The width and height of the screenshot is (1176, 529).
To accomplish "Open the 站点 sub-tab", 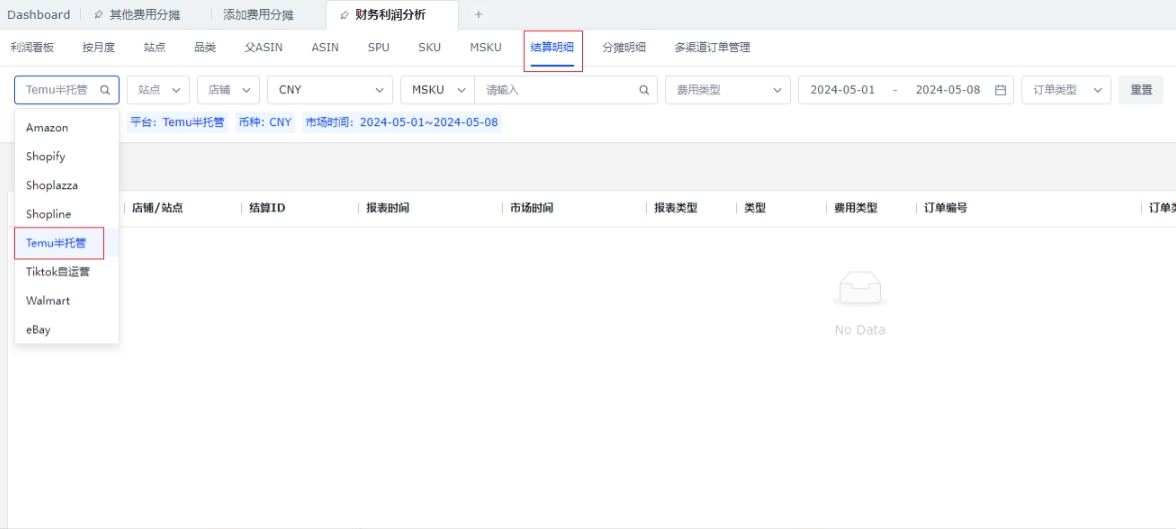I will point(154,47).
